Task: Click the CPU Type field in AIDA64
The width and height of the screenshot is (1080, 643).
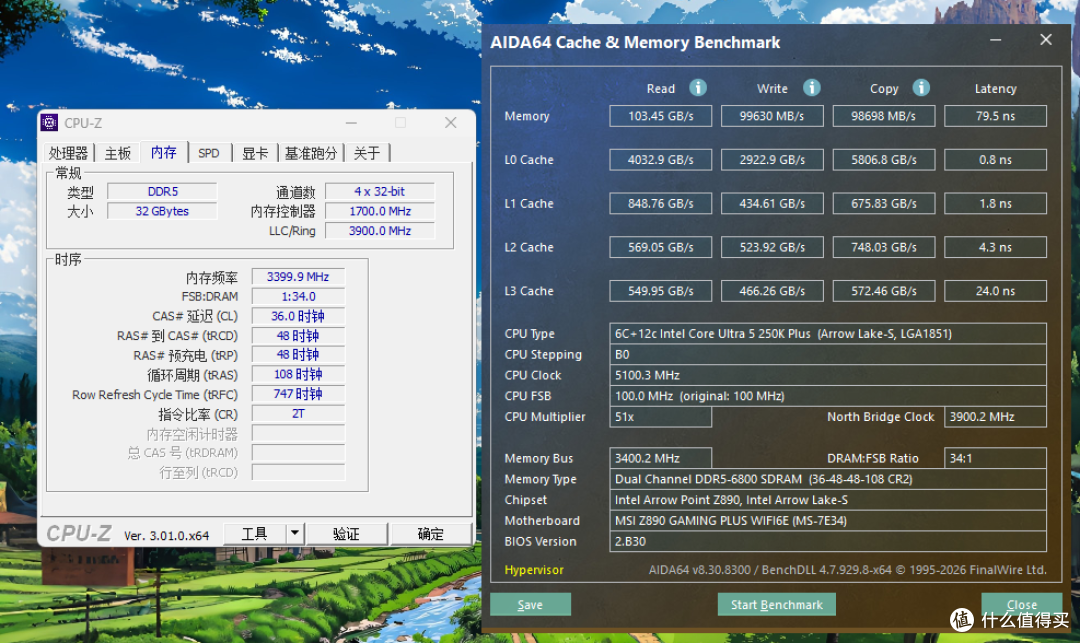Action: click(828, 333)
